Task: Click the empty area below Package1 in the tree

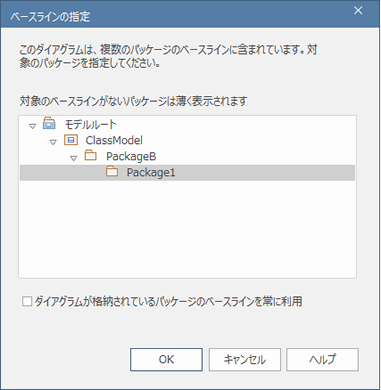Action: coord(187,228)
